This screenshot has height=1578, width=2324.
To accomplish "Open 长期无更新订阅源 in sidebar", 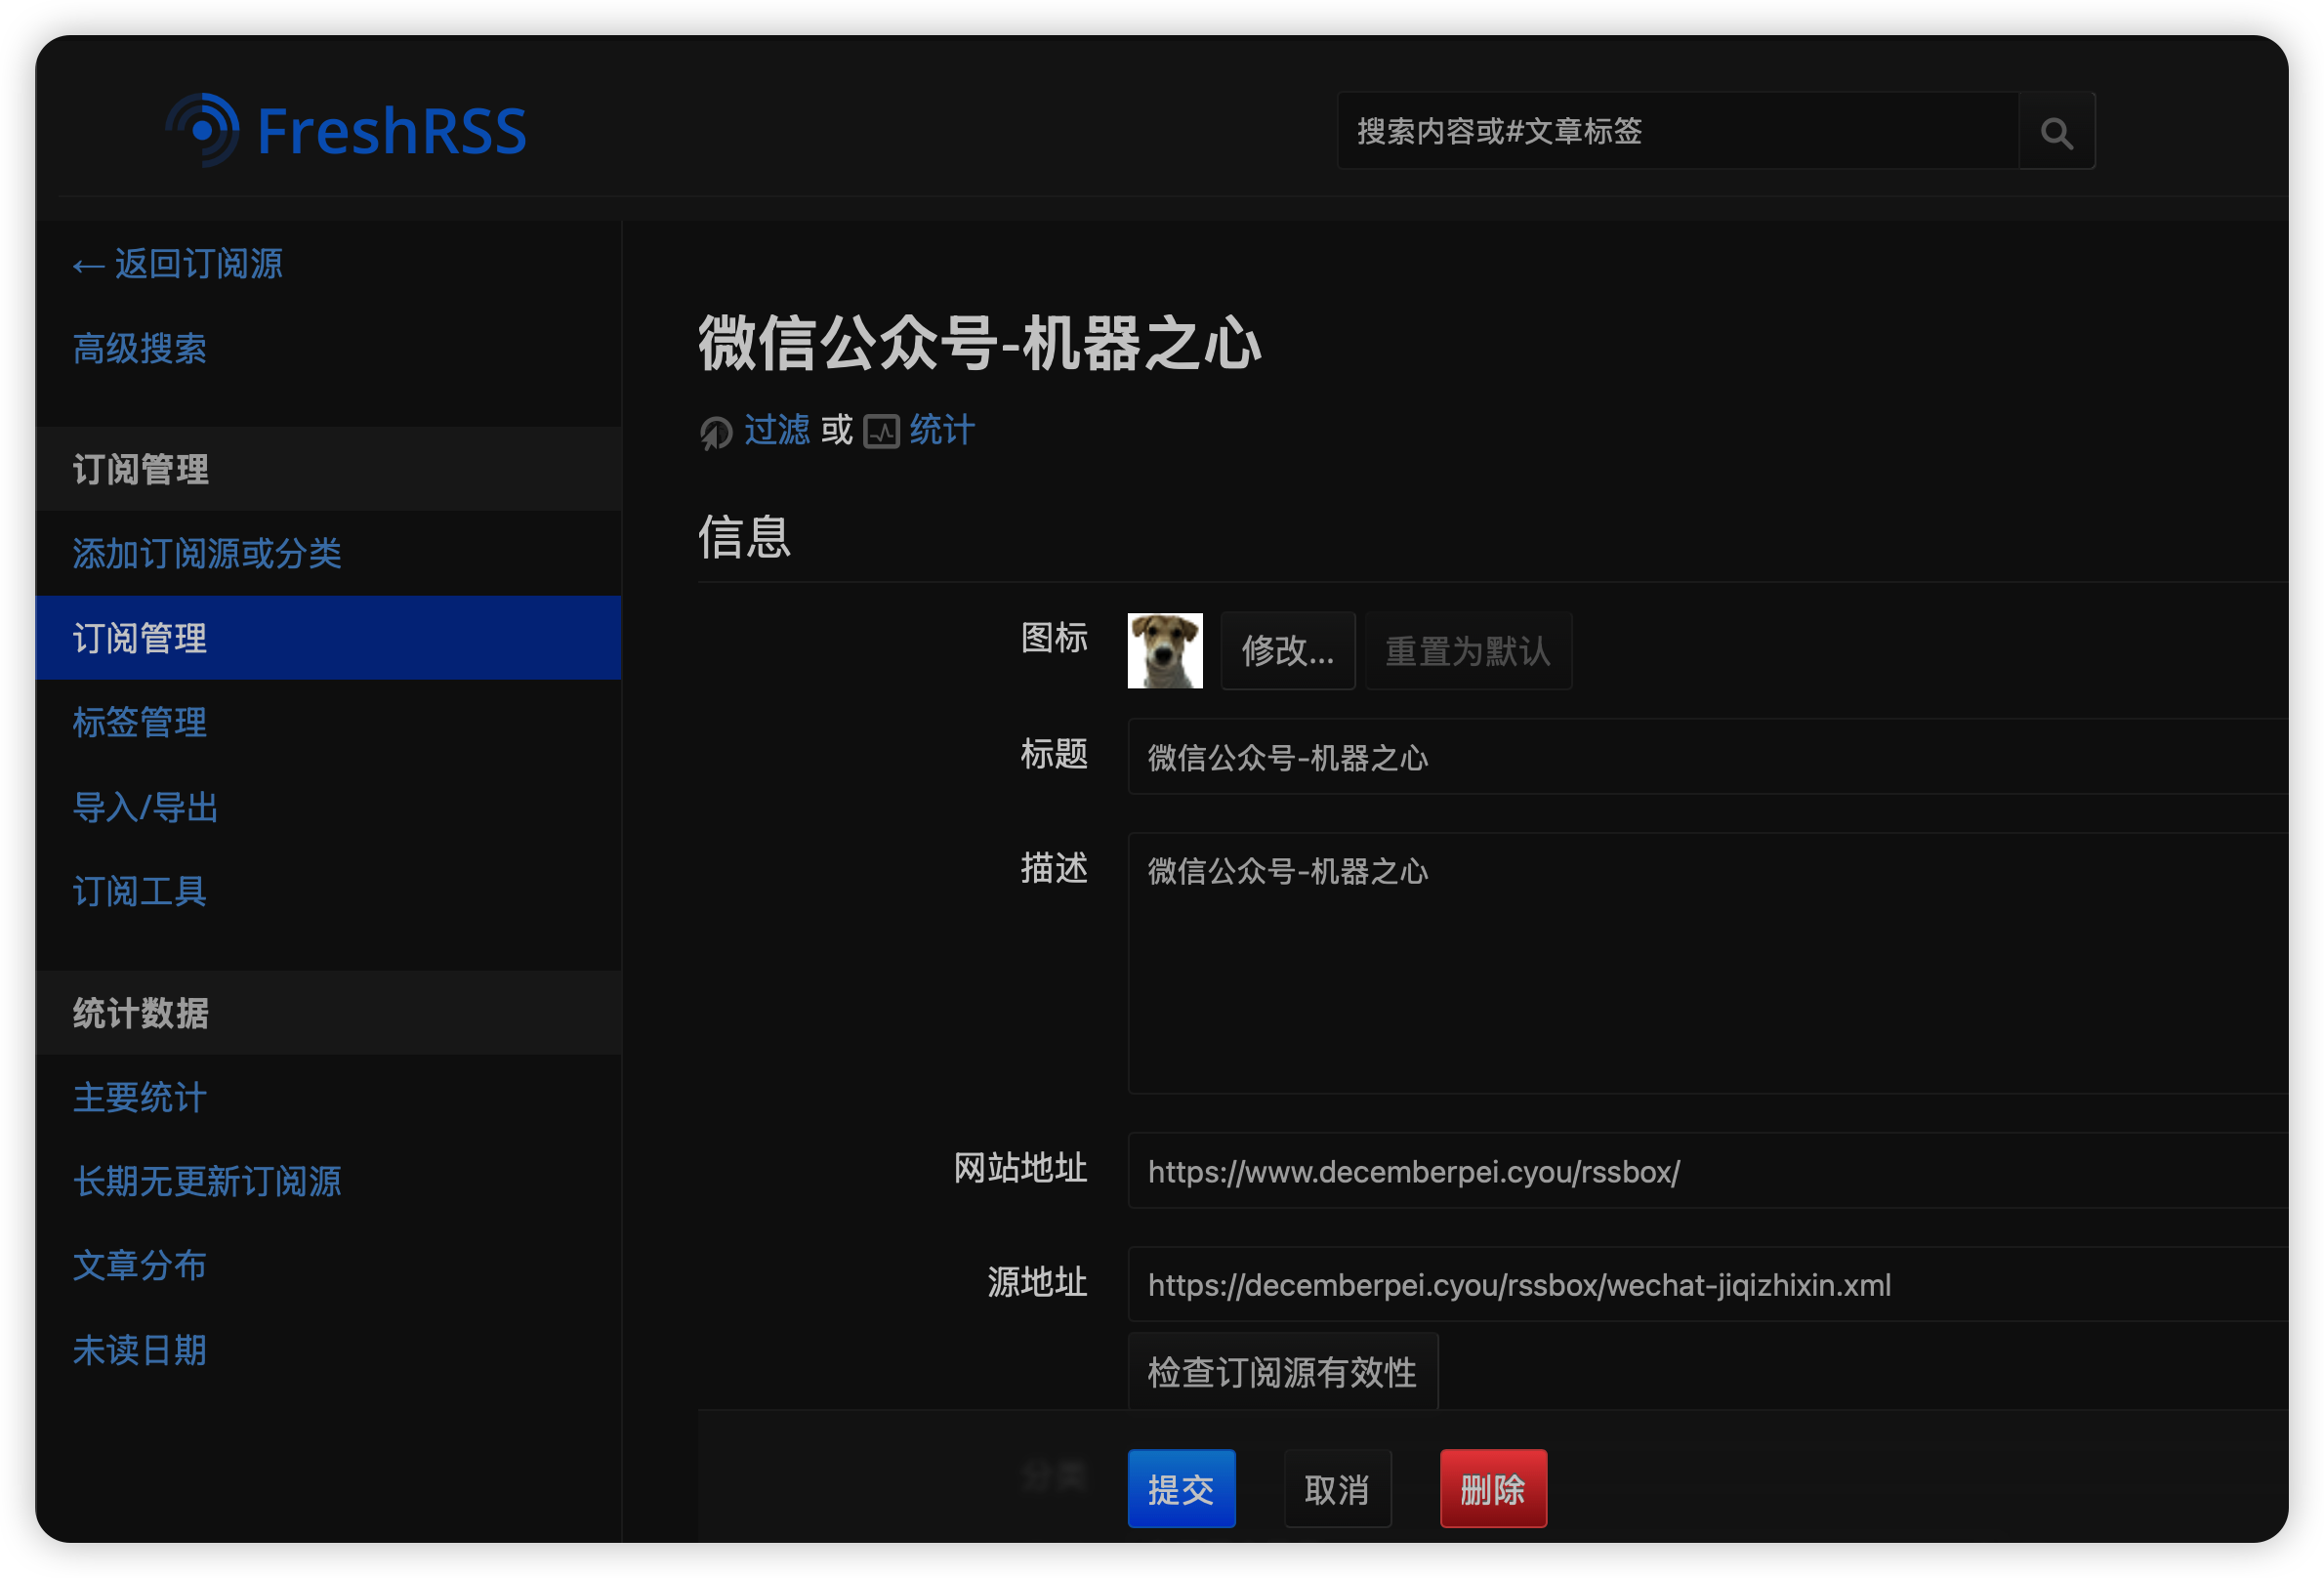I will click(207, 1181).
